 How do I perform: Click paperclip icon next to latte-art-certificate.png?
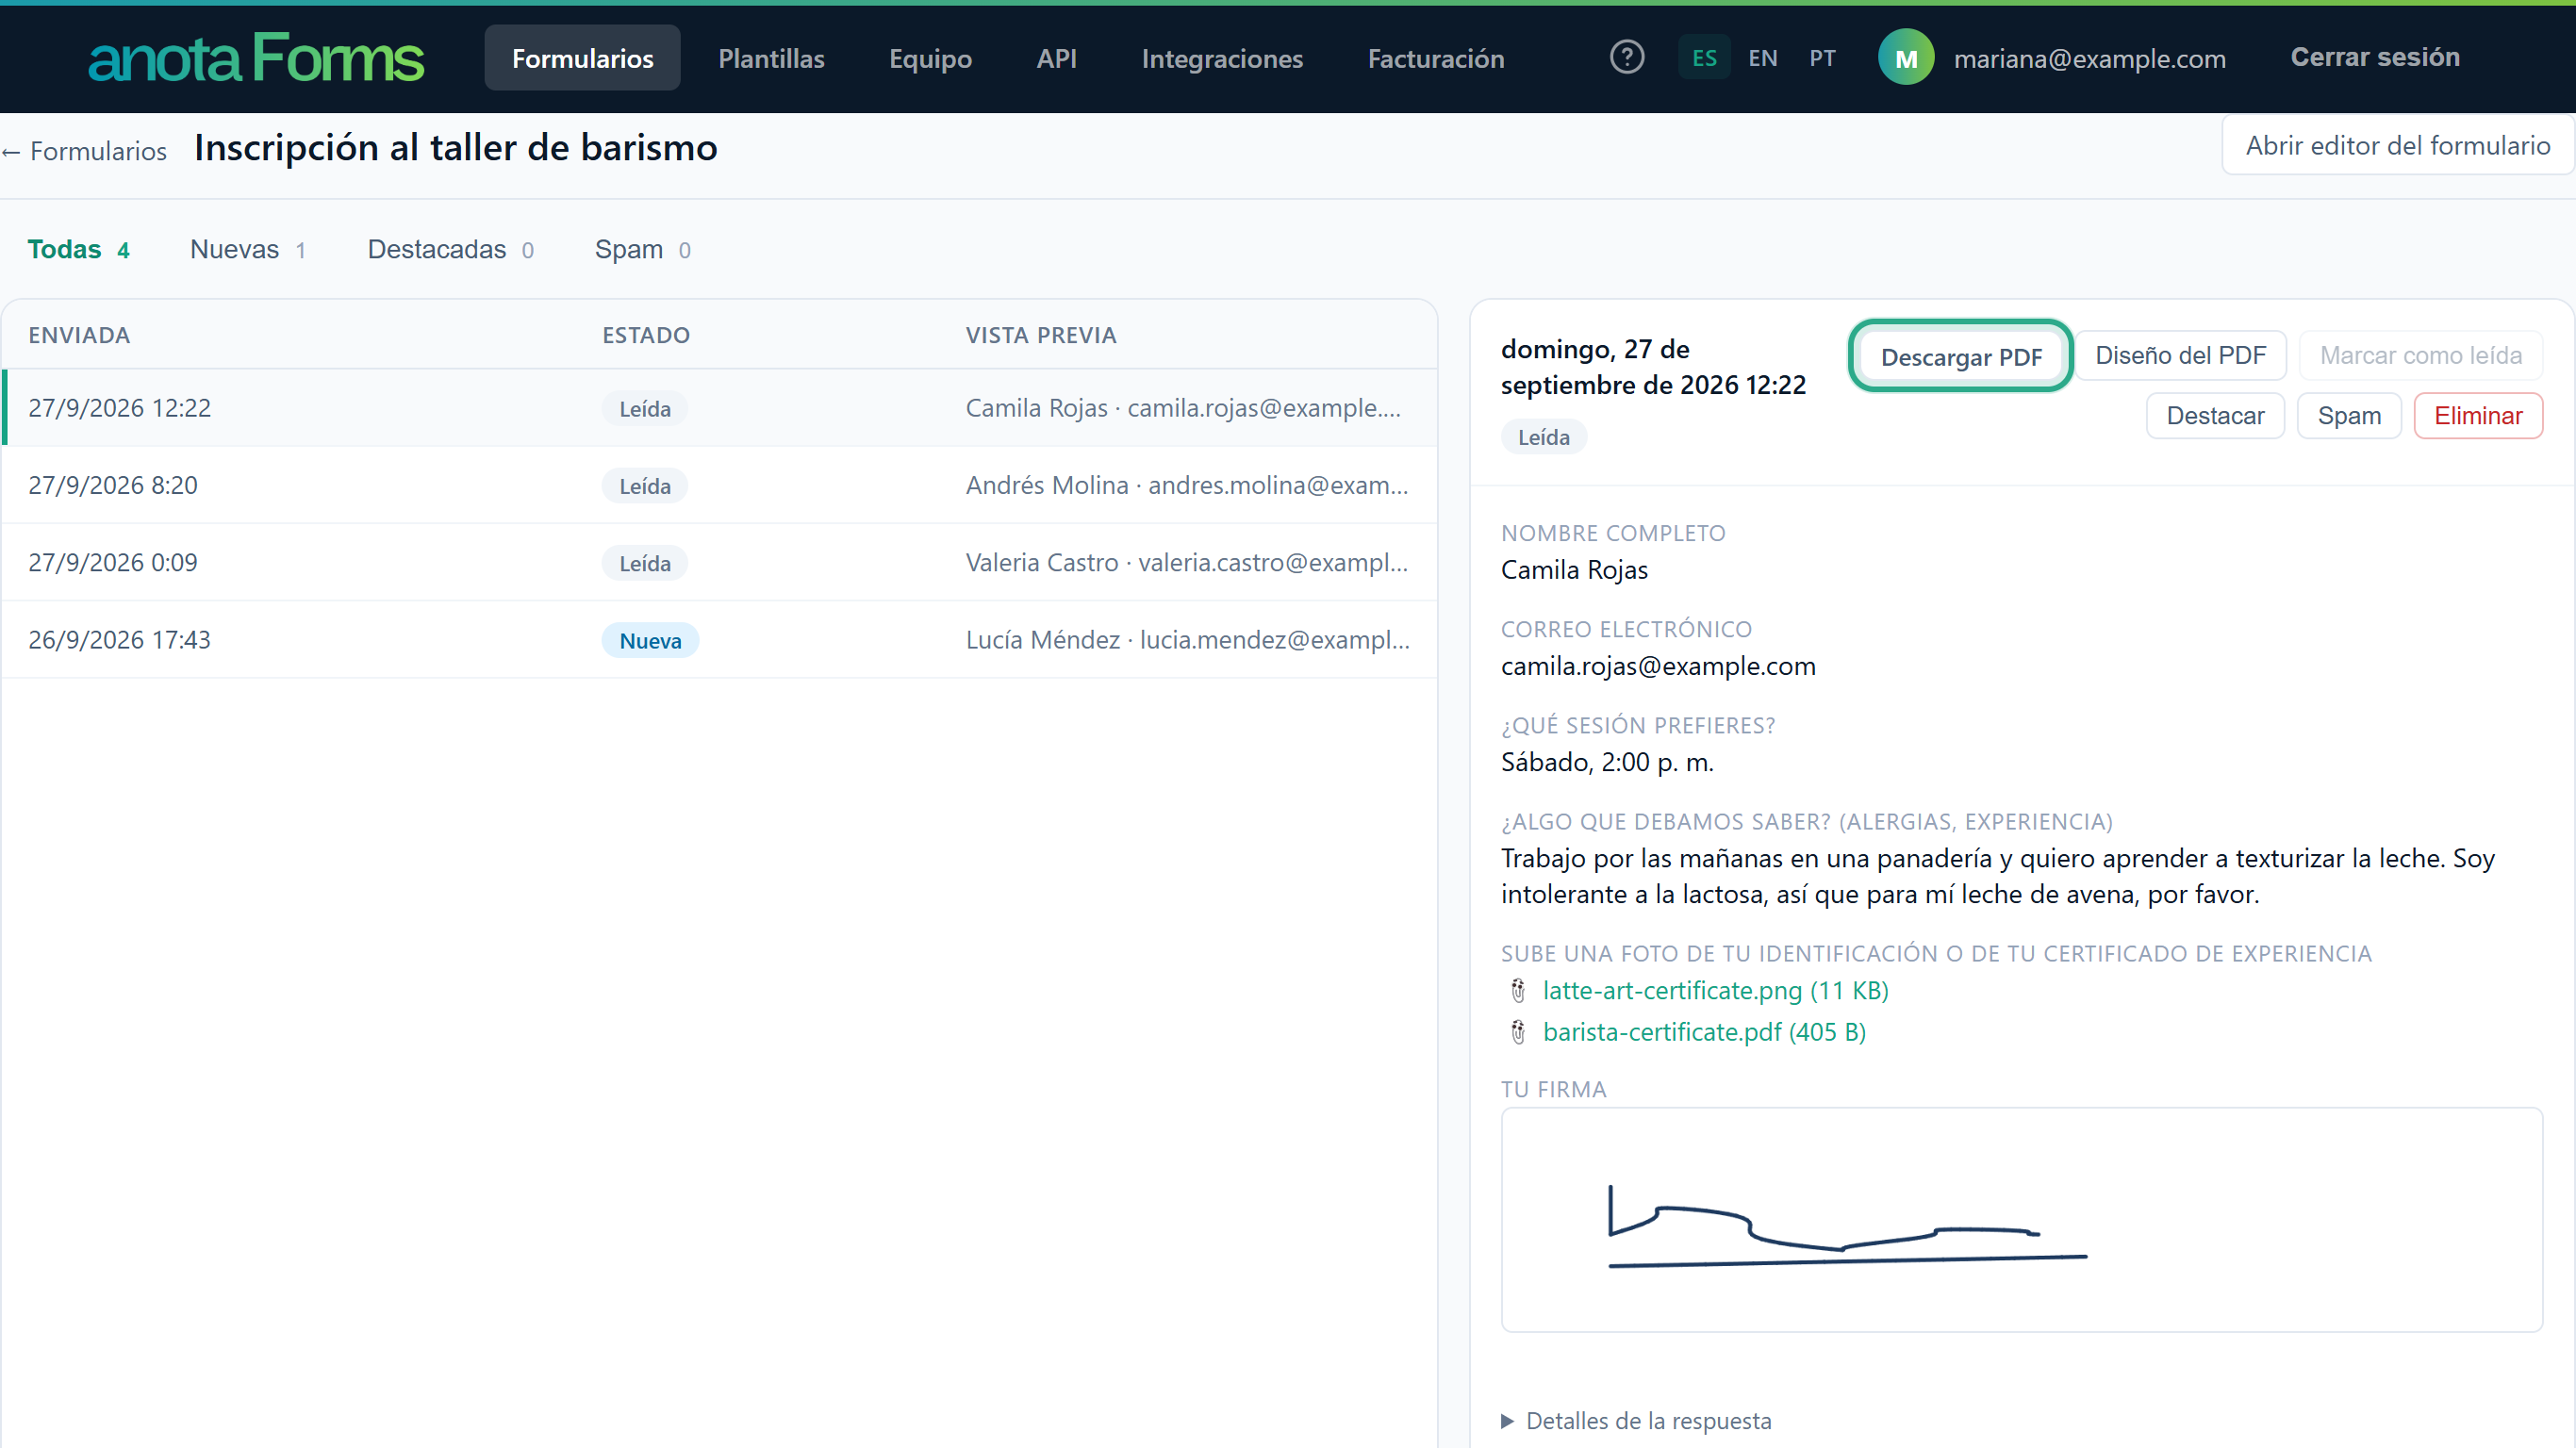(x=1518, y=991)
